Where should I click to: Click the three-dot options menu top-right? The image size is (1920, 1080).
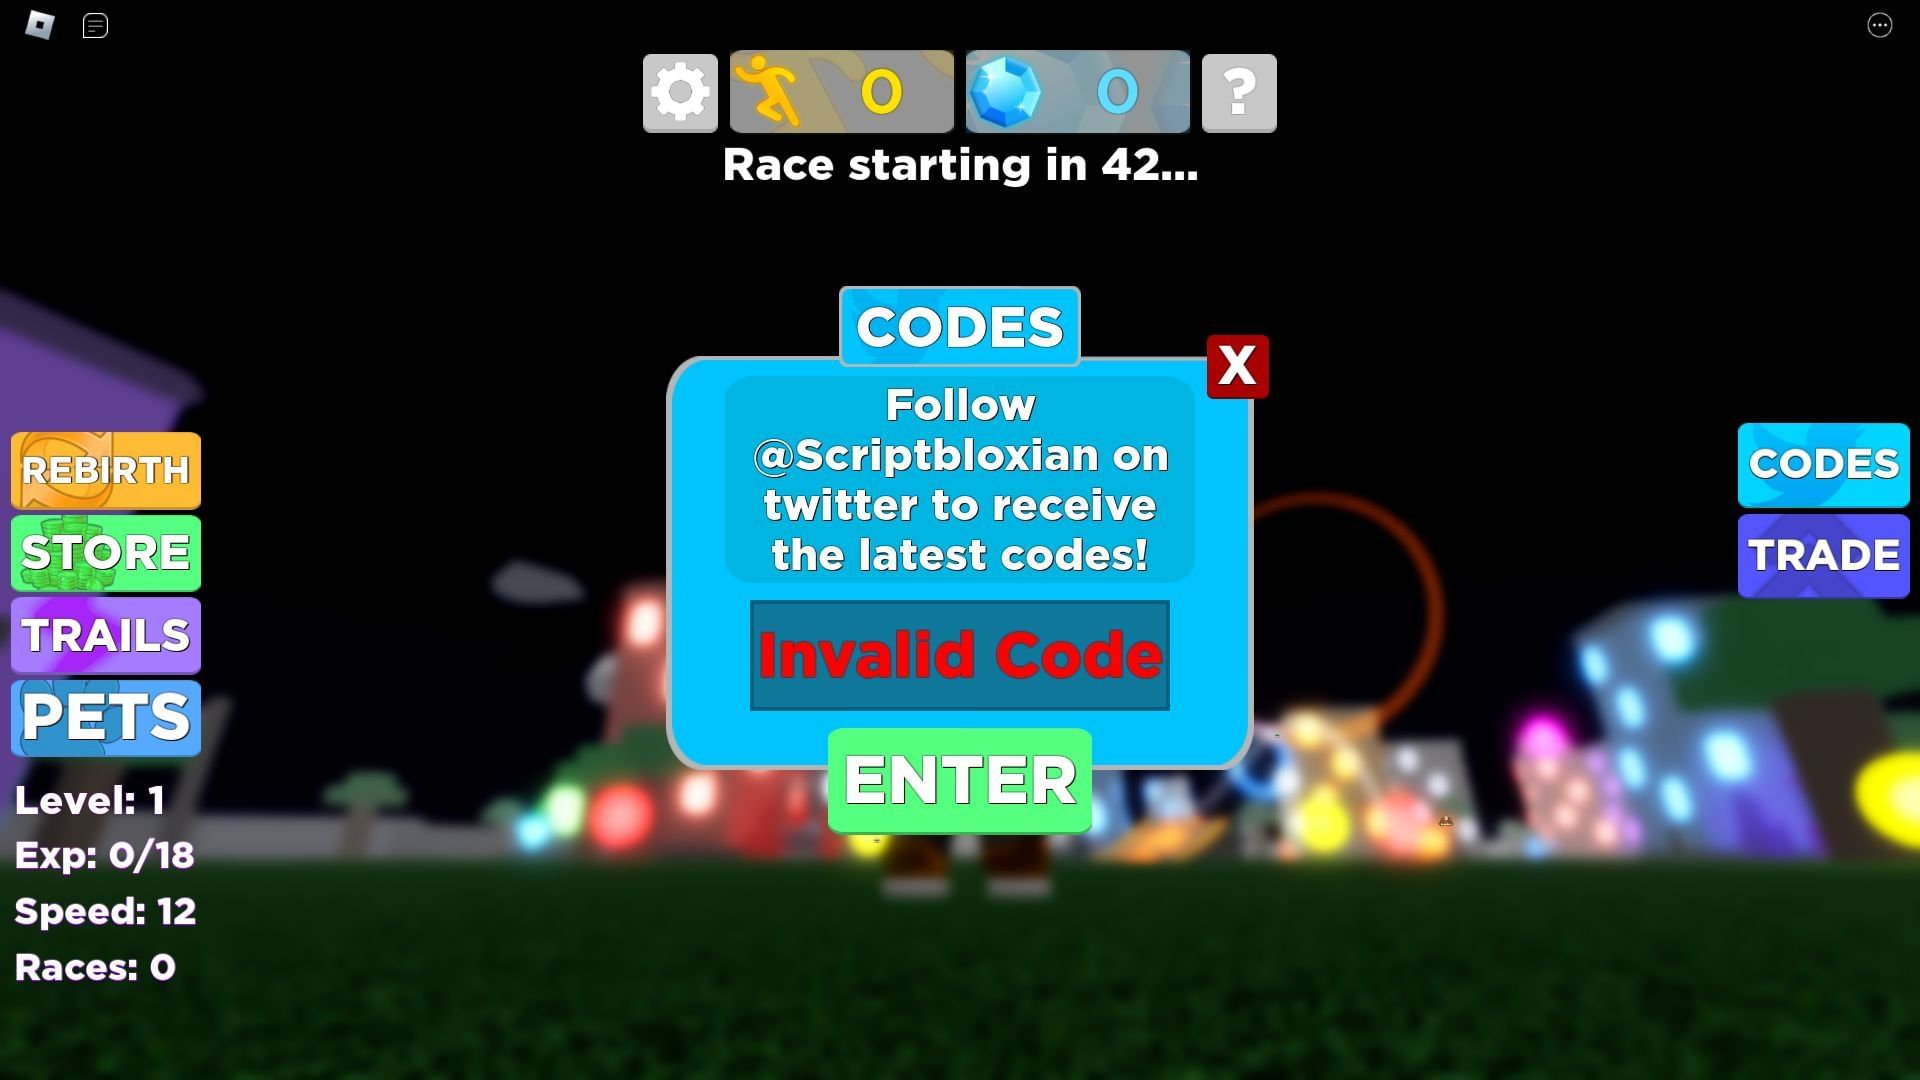(1880, 25)
